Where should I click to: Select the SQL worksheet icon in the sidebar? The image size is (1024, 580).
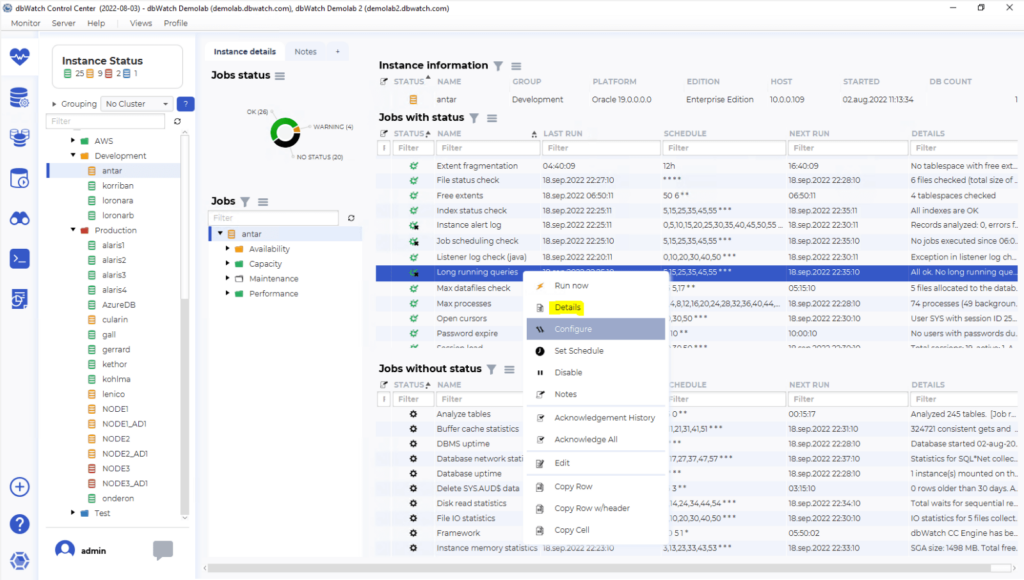[20, 300]
